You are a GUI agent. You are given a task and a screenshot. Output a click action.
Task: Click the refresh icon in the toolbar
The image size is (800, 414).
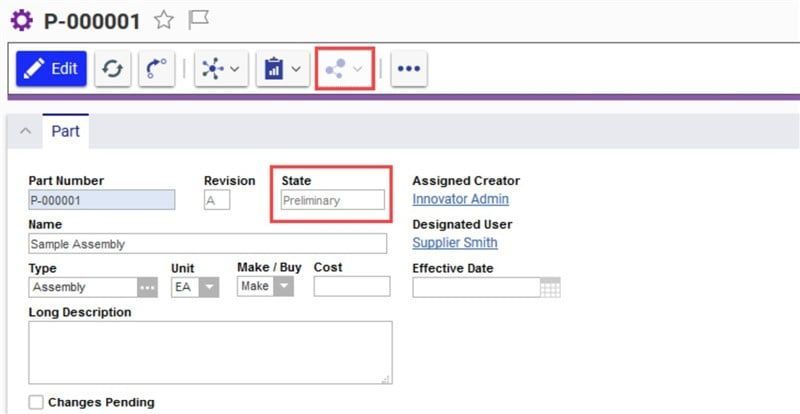click(115, 69)
